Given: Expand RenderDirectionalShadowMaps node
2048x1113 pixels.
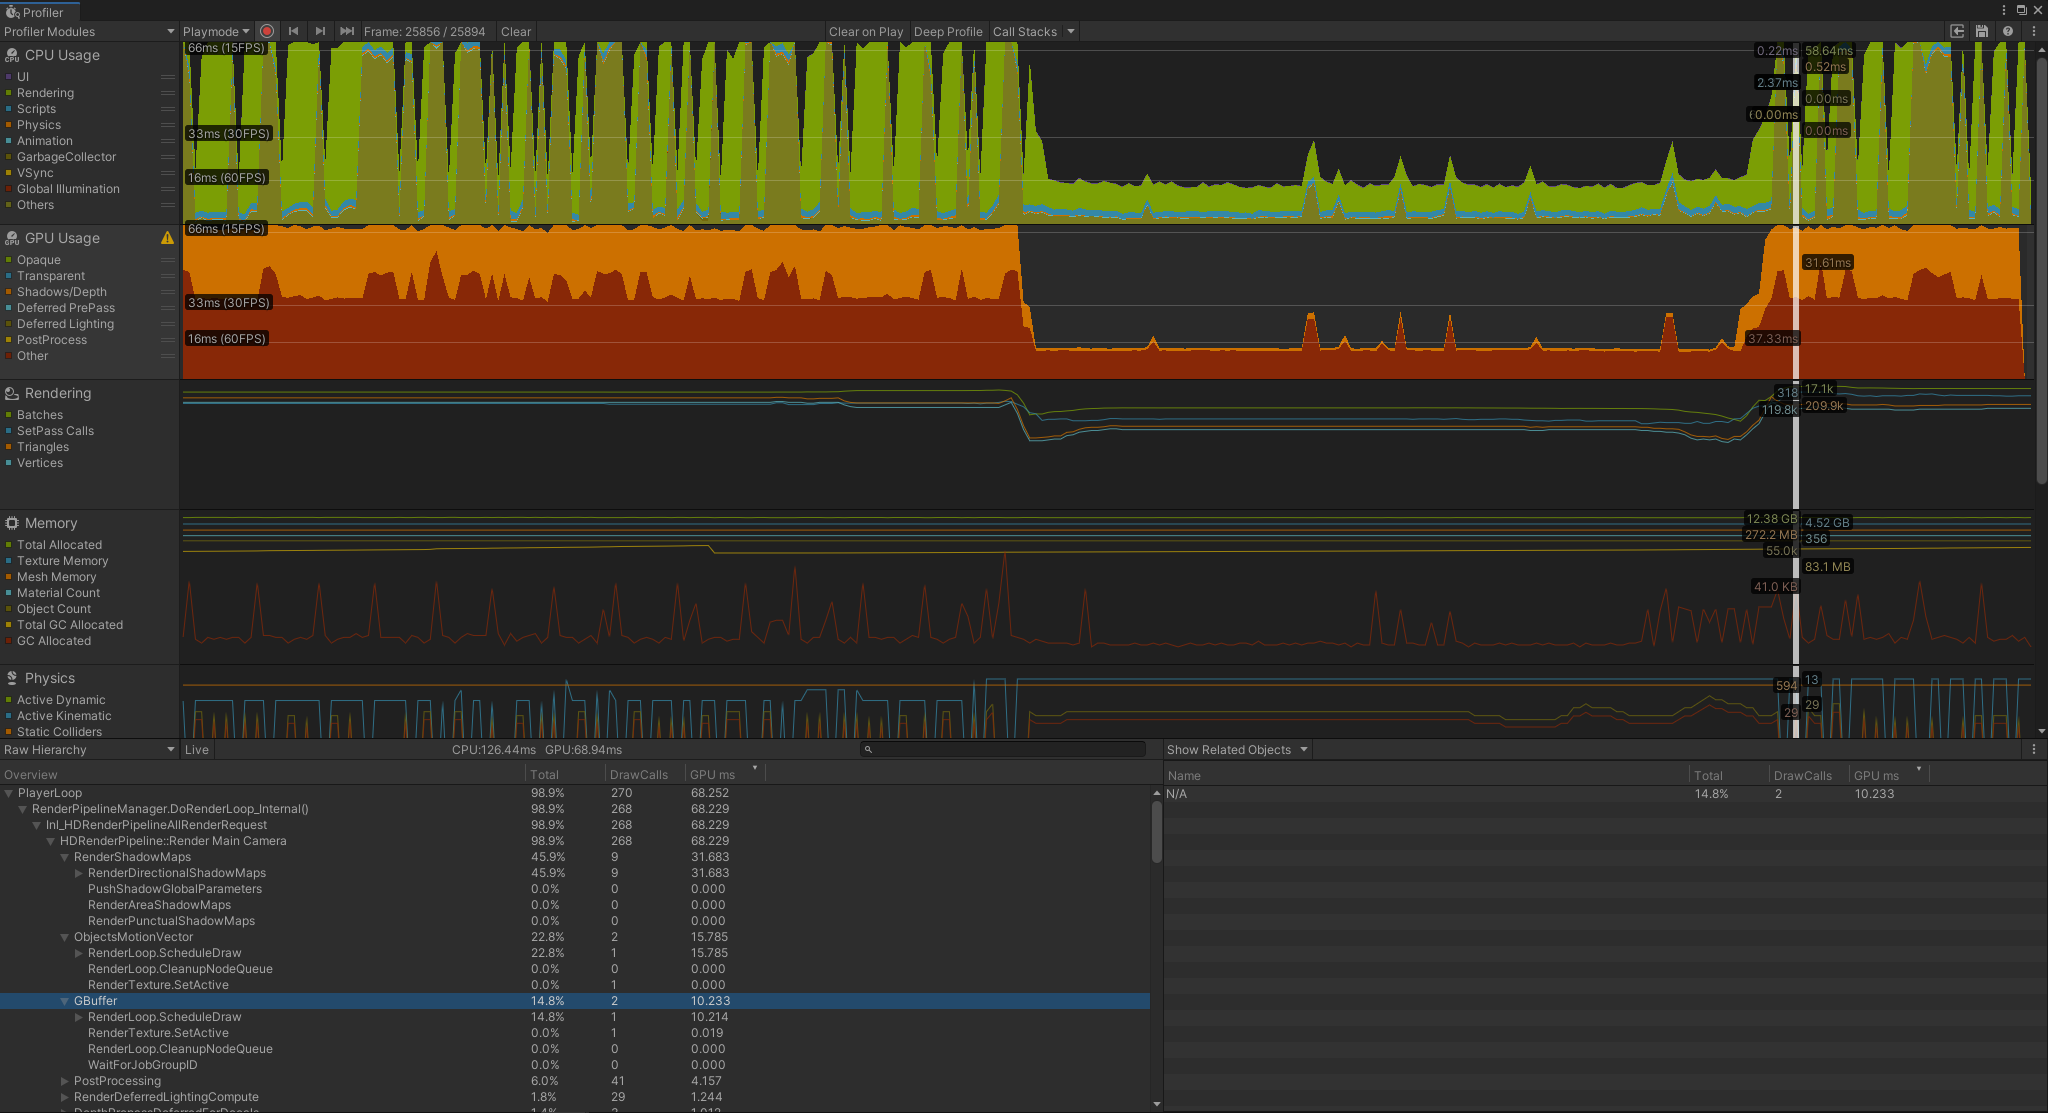Looking at the screenshot, I should [79, 873].
